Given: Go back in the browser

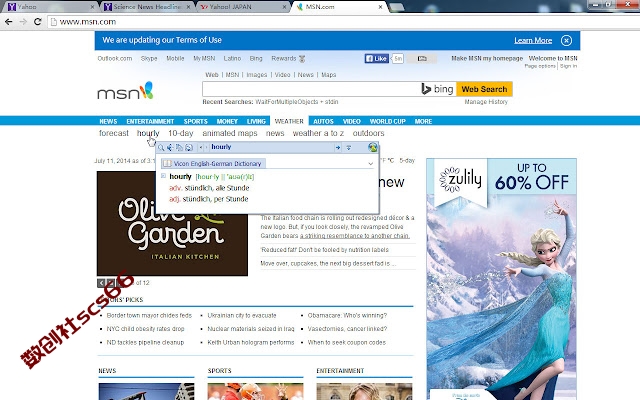Looking at the screenshot, I should [x=9, y=22].
